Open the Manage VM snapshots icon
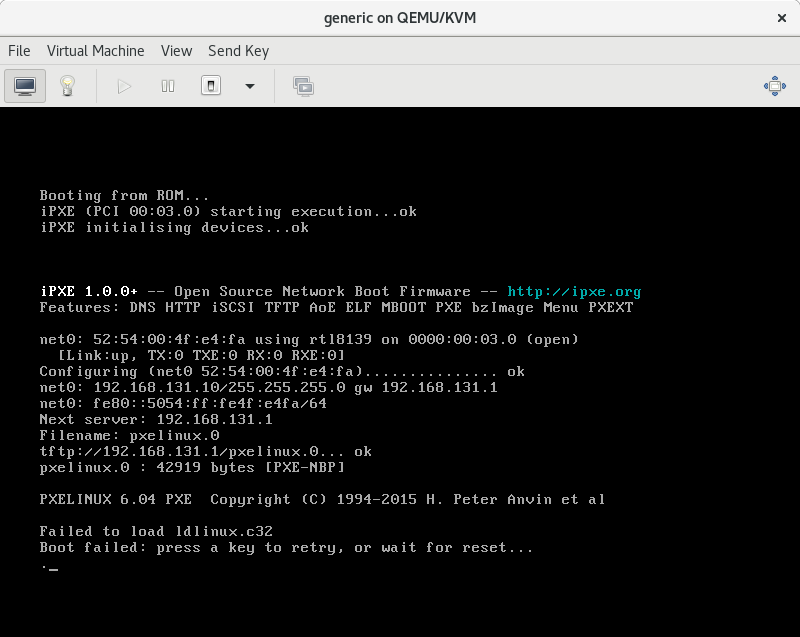 point(304,86)
